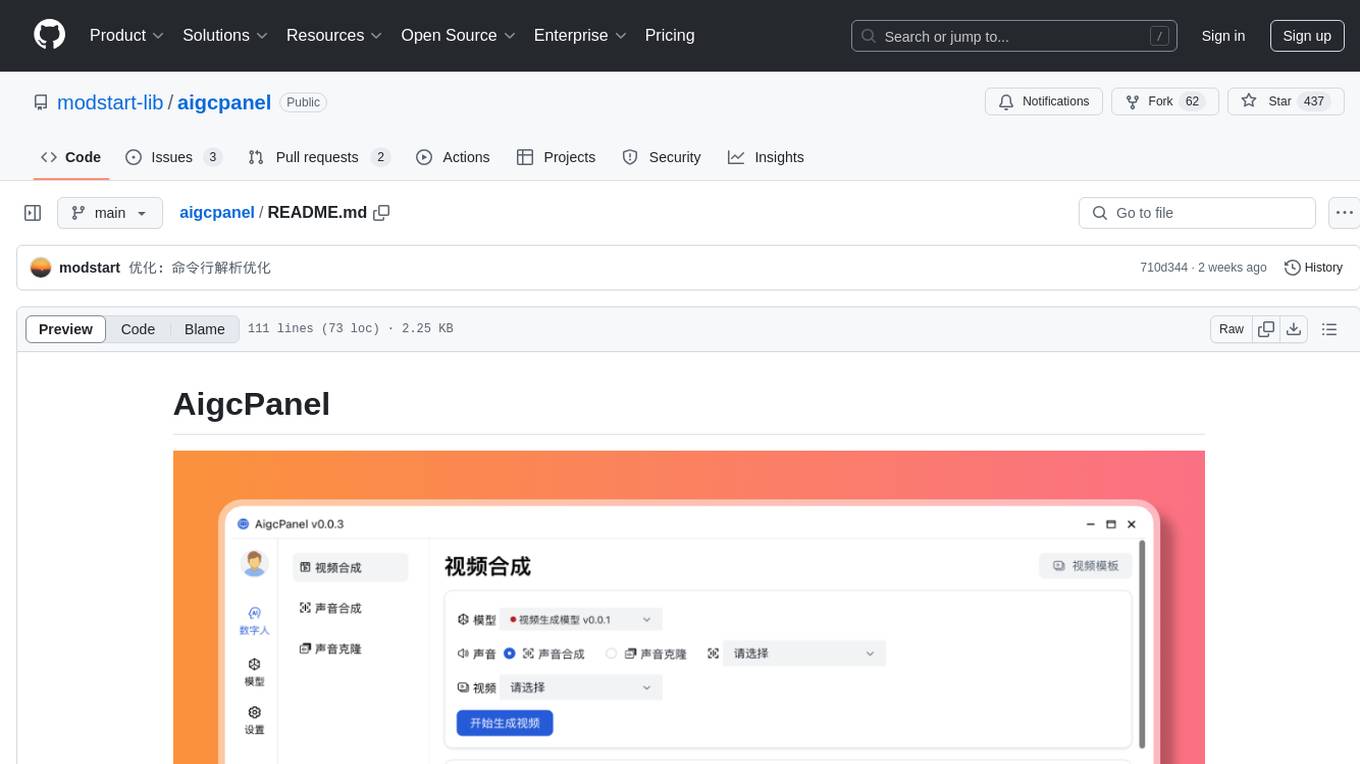This screenshot has height=764, width=1360.
Task: Open the aigcpanel repository title link
Action: tap(224, 102)
